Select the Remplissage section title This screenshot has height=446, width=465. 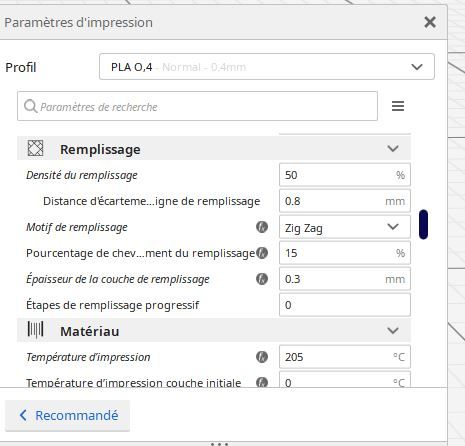[x=100, y=149]
